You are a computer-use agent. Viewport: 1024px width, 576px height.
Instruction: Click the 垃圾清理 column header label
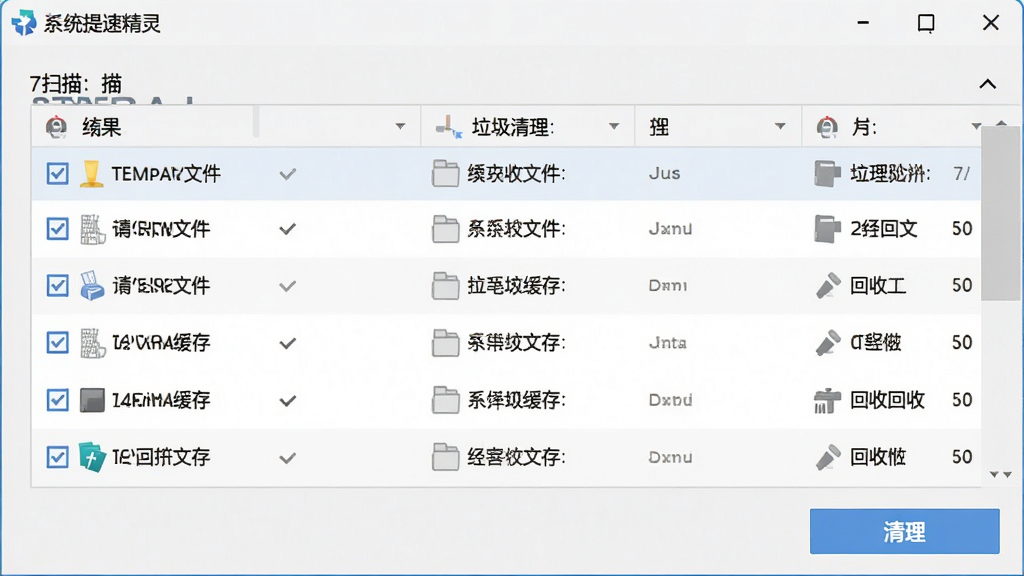(x=513, y=127)
